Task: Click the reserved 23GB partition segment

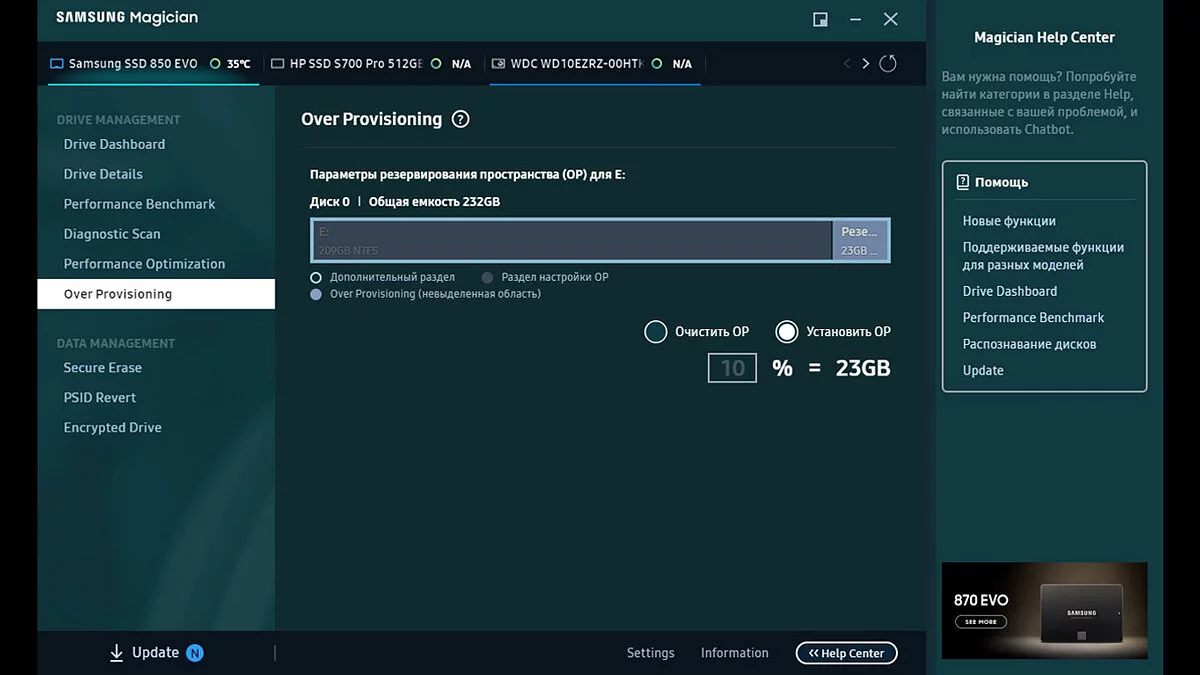Action: point(861,240)
